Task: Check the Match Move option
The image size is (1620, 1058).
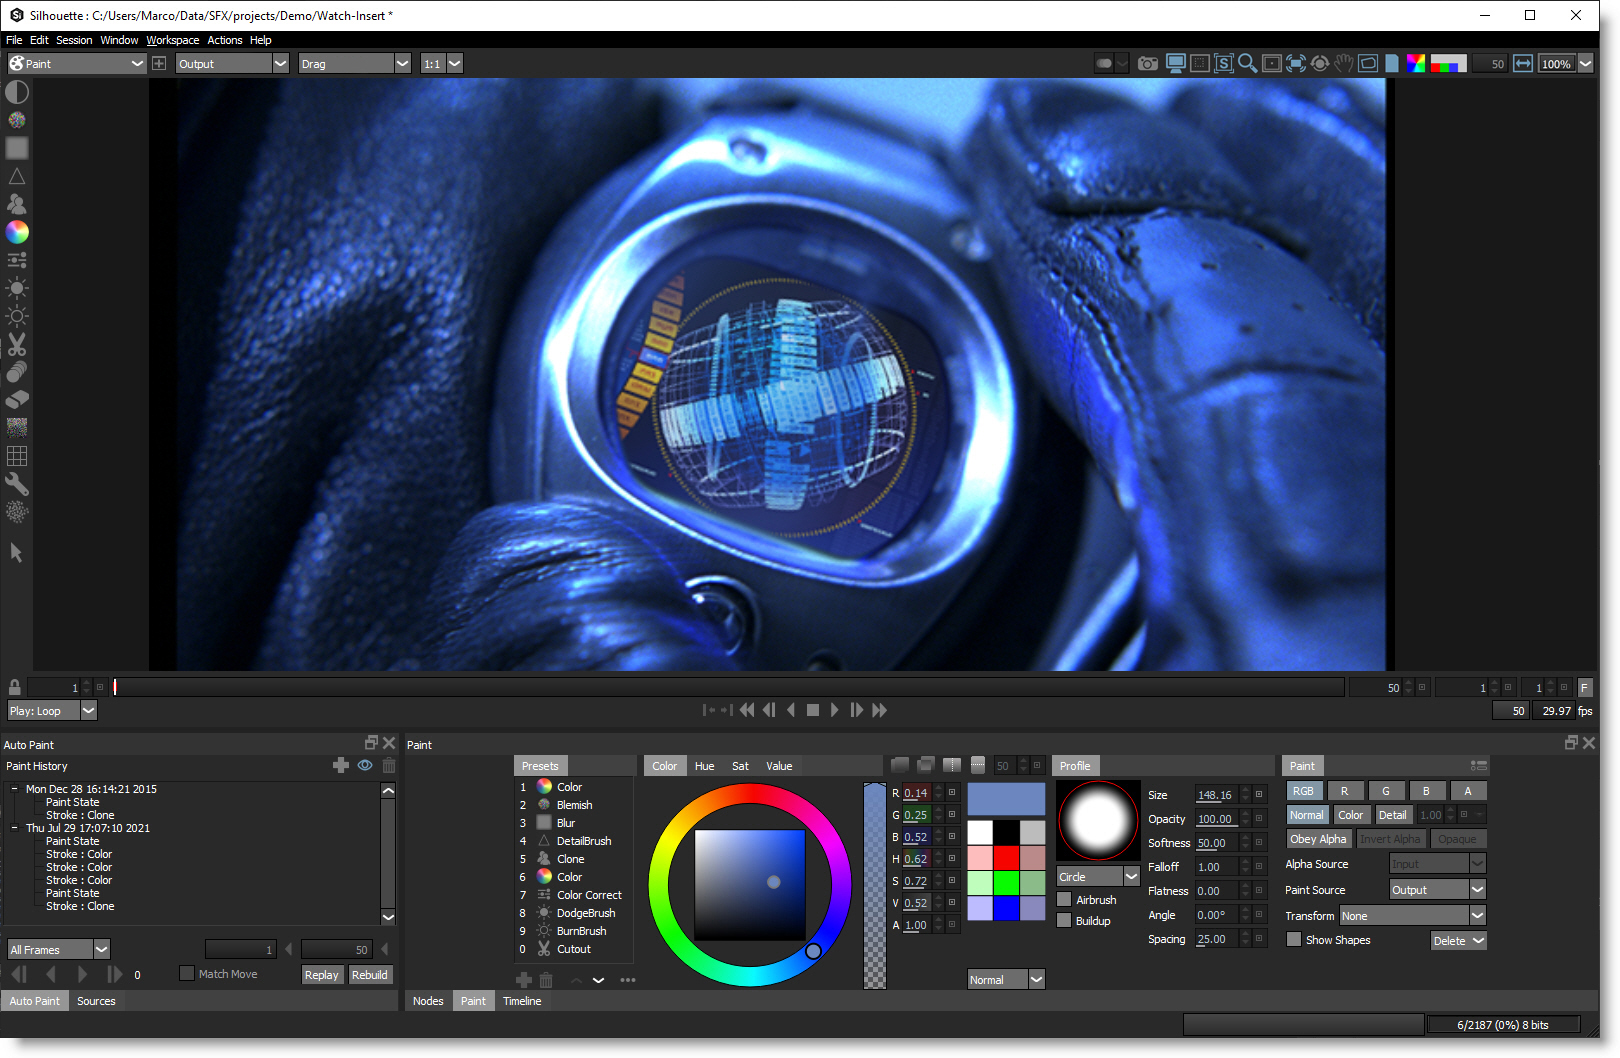Action: (187, 974)
